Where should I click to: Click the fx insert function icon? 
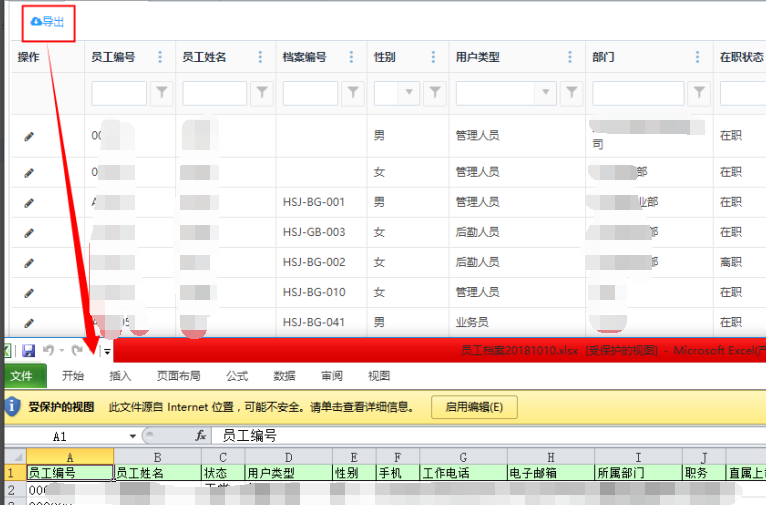pyautogui.click(x=200, y=436)
